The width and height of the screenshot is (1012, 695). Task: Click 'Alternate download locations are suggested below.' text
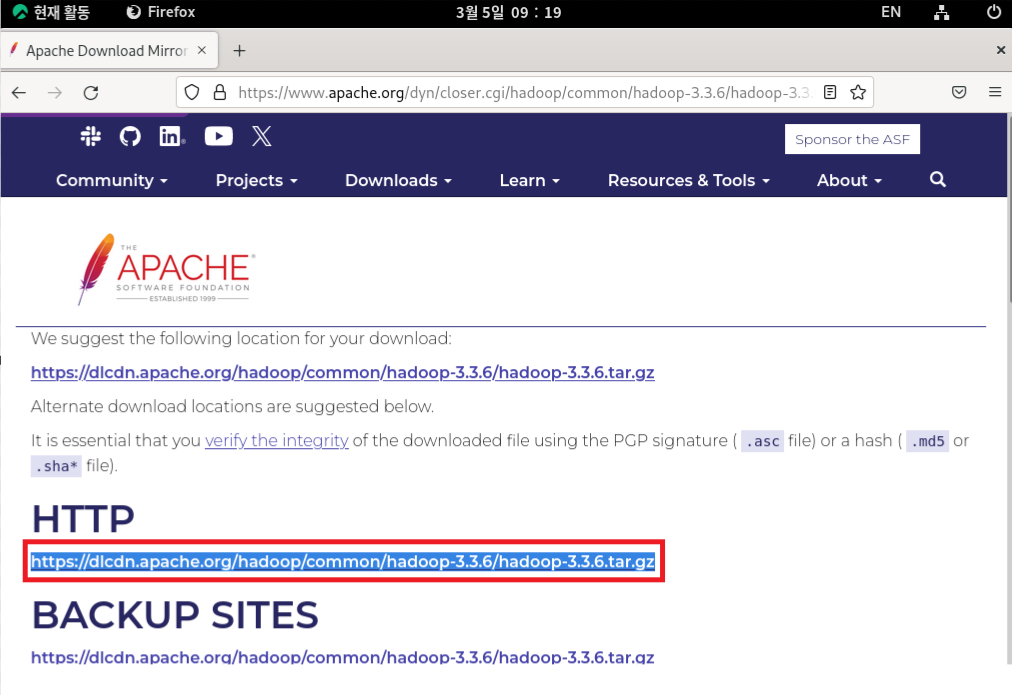tap(232, 407)
